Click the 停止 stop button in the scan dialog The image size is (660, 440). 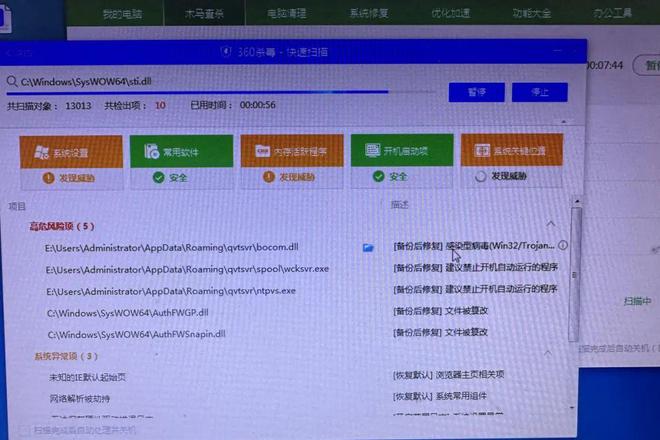click(540, 92)
